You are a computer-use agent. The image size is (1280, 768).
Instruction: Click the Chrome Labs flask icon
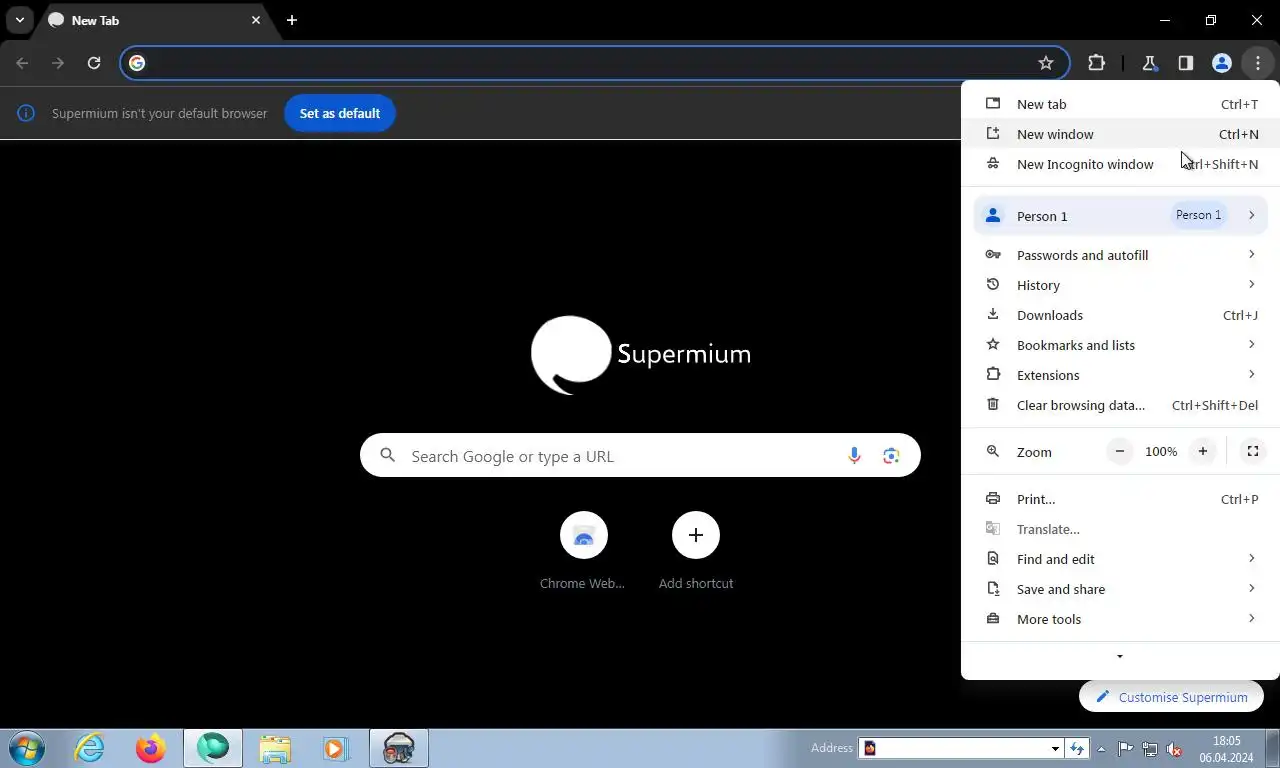tap(1149, 63)
